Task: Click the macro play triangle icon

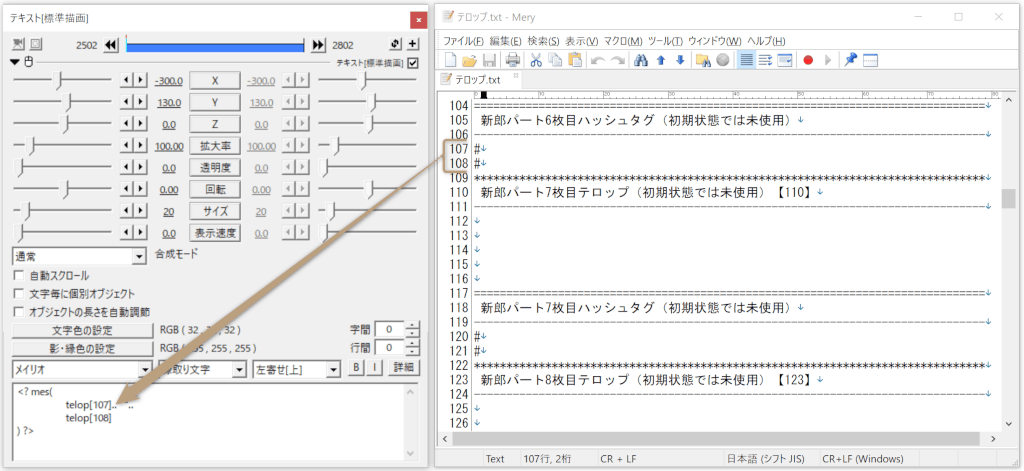Action: (827, 60)
